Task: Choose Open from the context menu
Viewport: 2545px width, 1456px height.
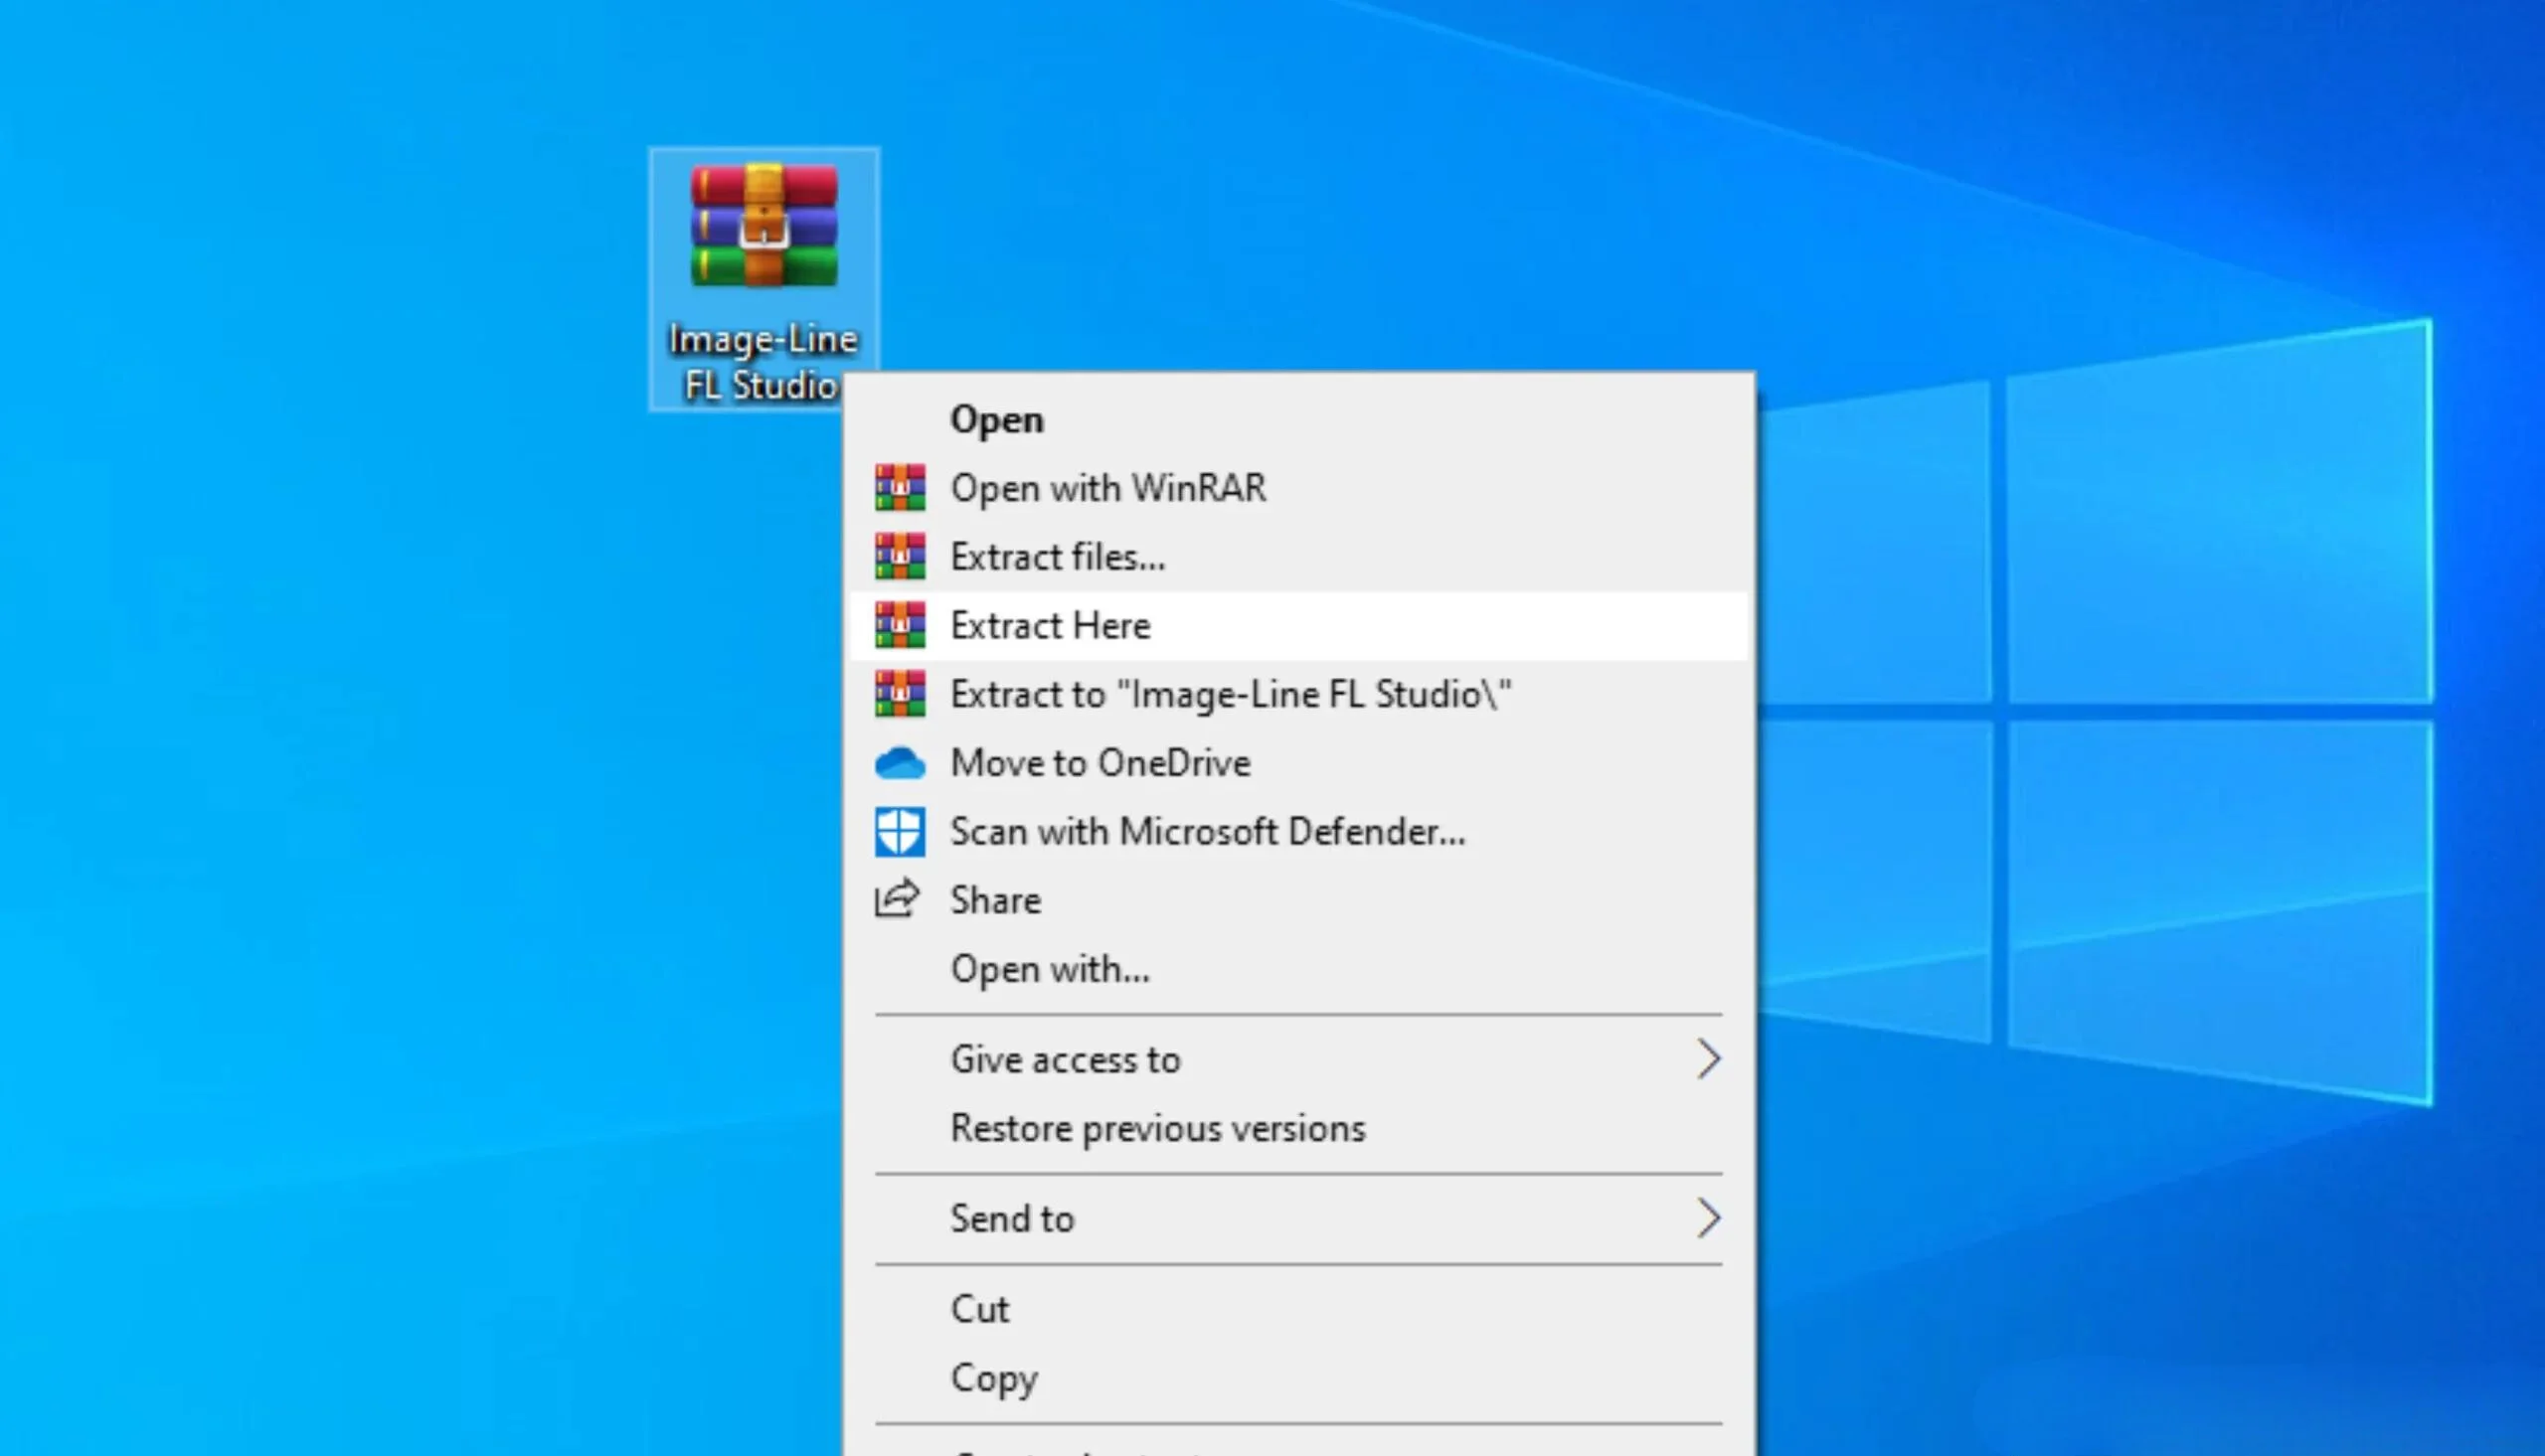Action: coord(1298,420)
